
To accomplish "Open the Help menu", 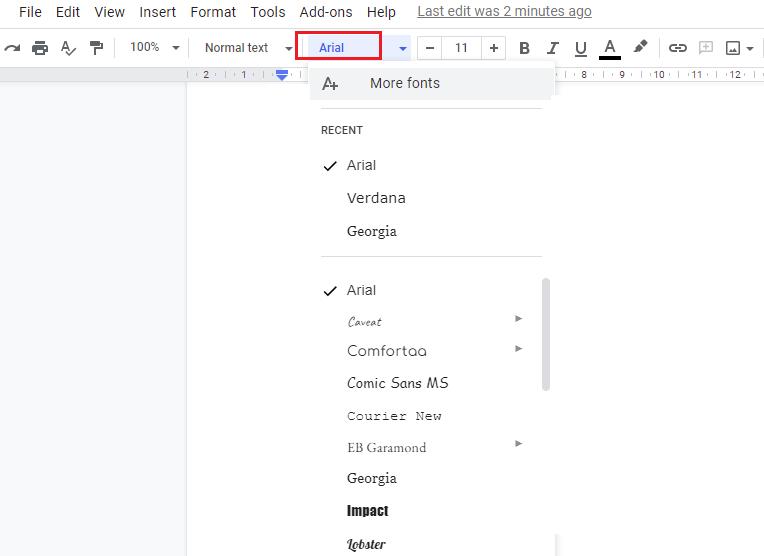I will coord(381,12).
